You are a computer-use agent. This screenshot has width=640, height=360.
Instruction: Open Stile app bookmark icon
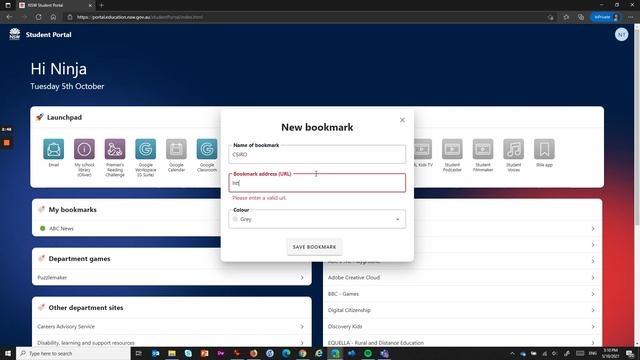[544, 149]
